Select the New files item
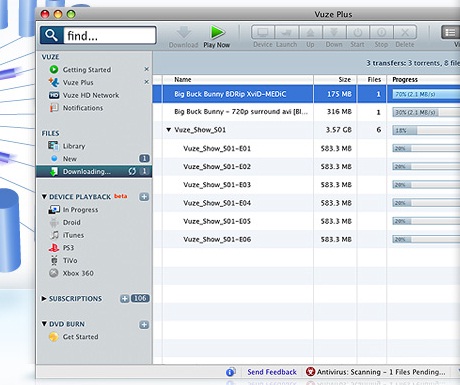460x385 pixels. [69, 159]
